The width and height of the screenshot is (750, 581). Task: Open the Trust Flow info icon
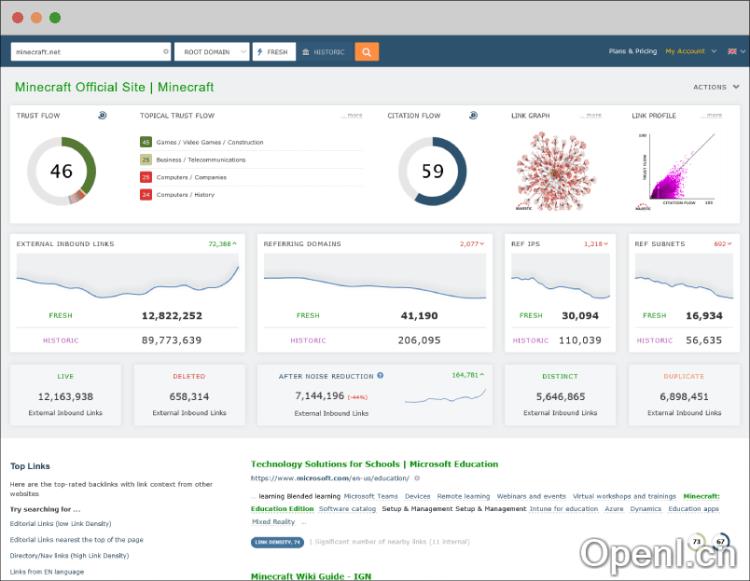tap(102, 116)
